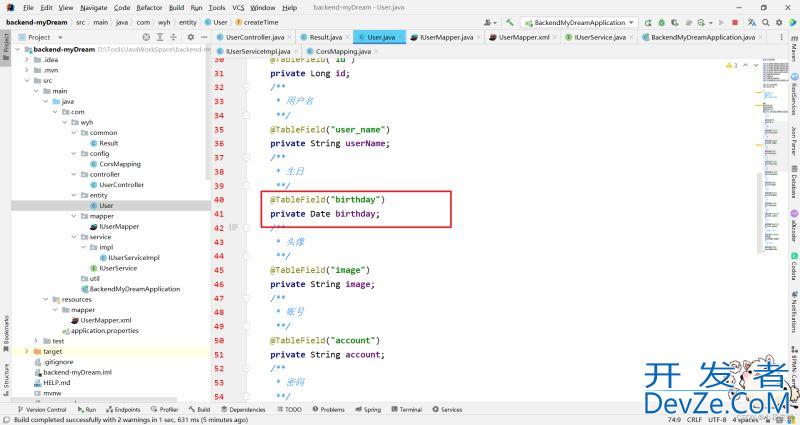The image size is (800, 425).
Task: Click more tabs vertical dots button
Action: pyautogui.click(x=781, y=37)
